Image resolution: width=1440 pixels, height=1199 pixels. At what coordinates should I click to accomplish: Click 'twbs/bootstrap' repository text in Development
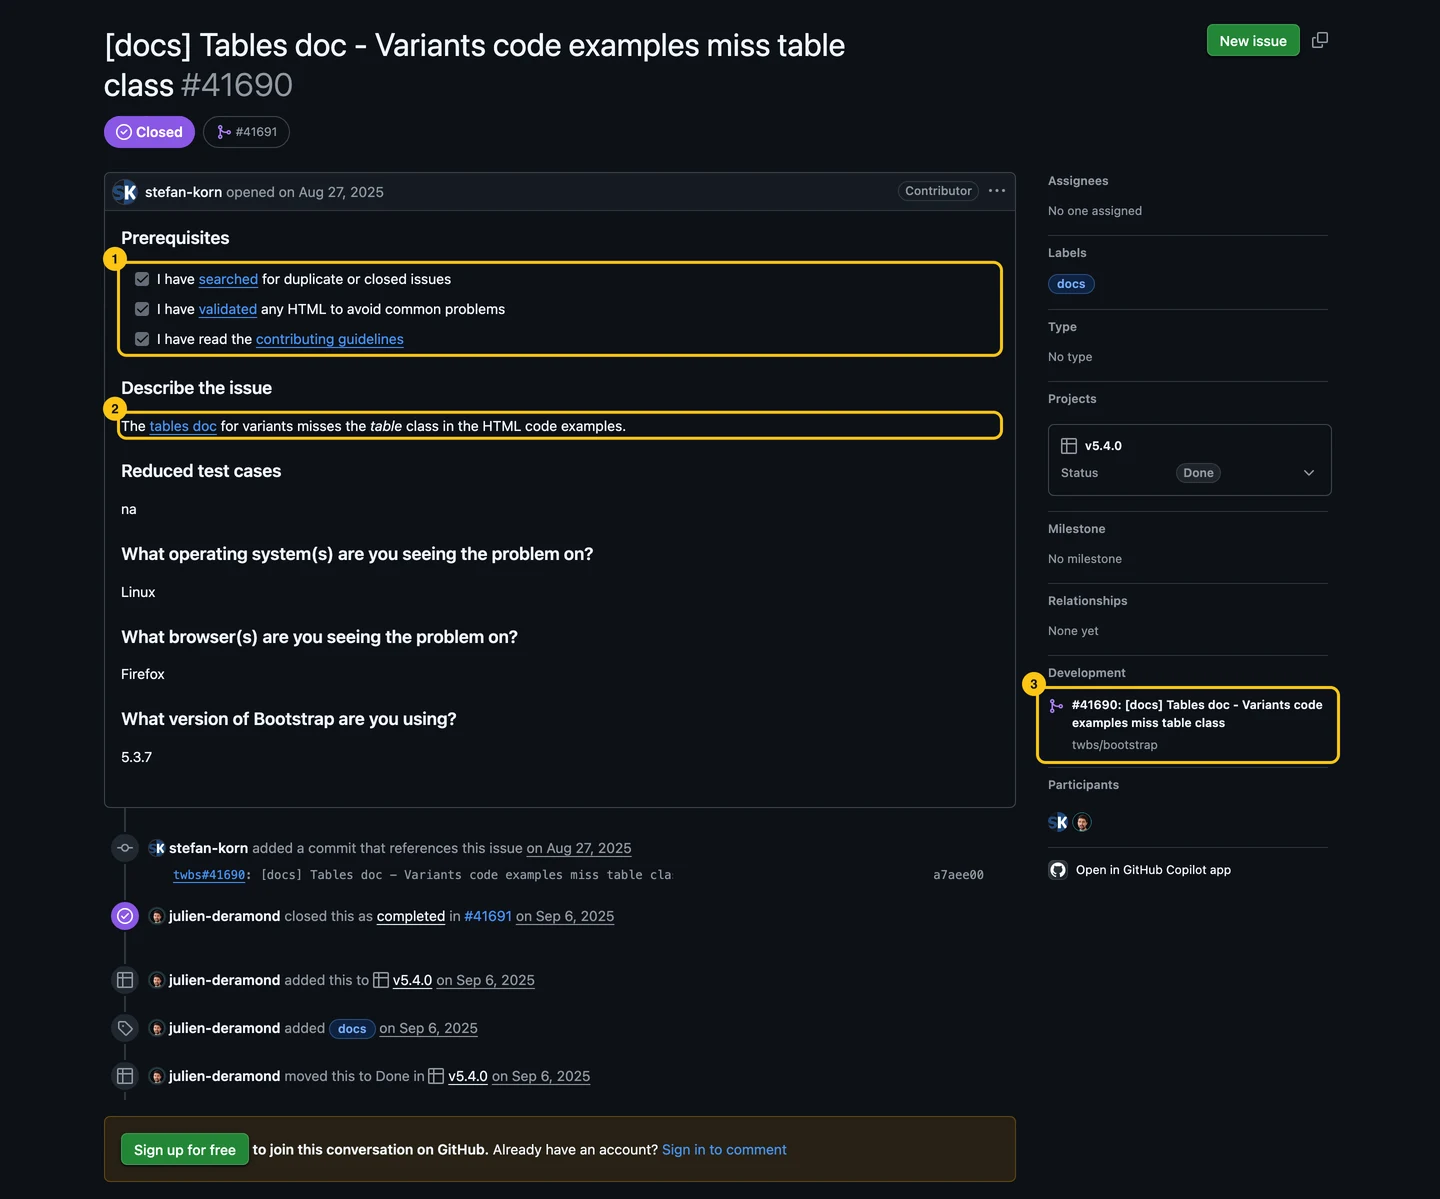click(1114, 745)
